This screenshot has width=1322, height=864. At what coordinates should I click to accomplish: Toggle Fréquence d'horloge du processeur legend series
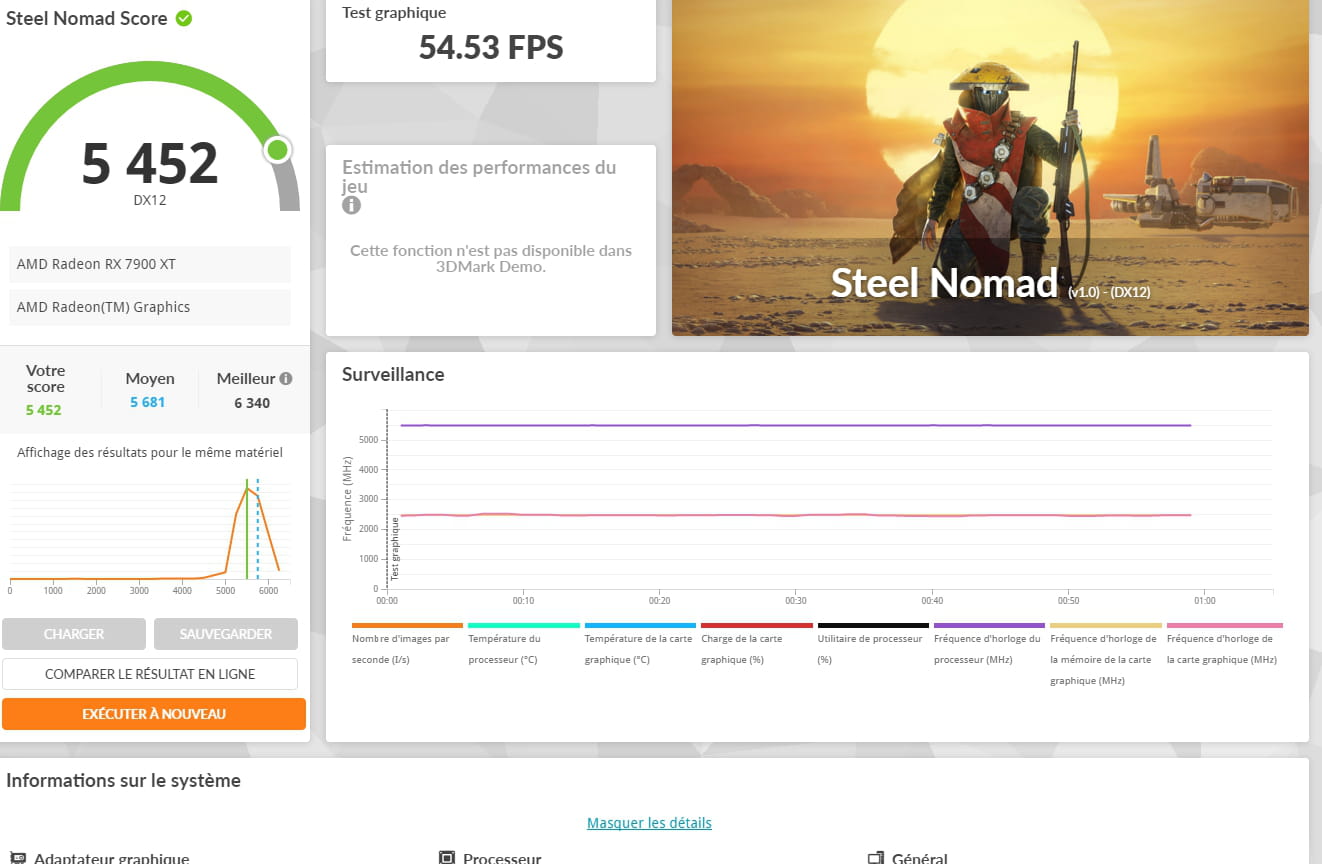(987, 648)
